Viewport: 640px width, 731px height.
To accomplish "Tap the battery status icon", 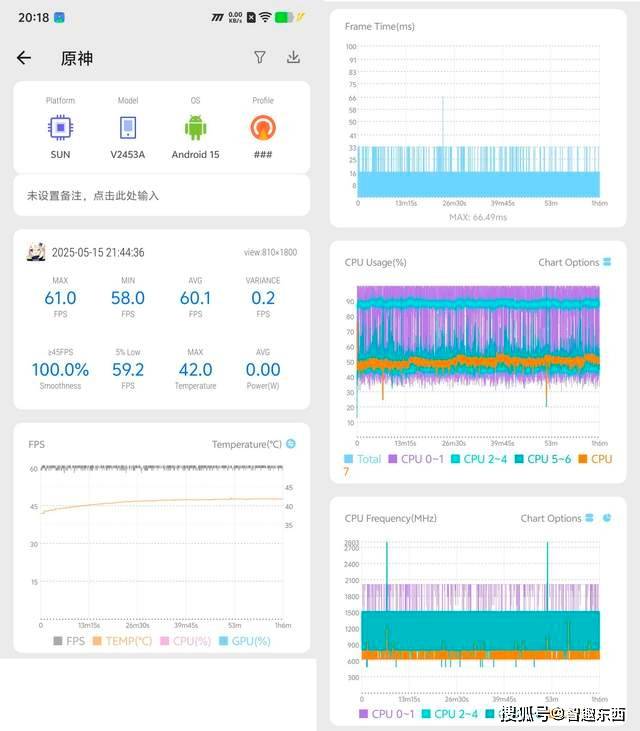I will [283, 17].
